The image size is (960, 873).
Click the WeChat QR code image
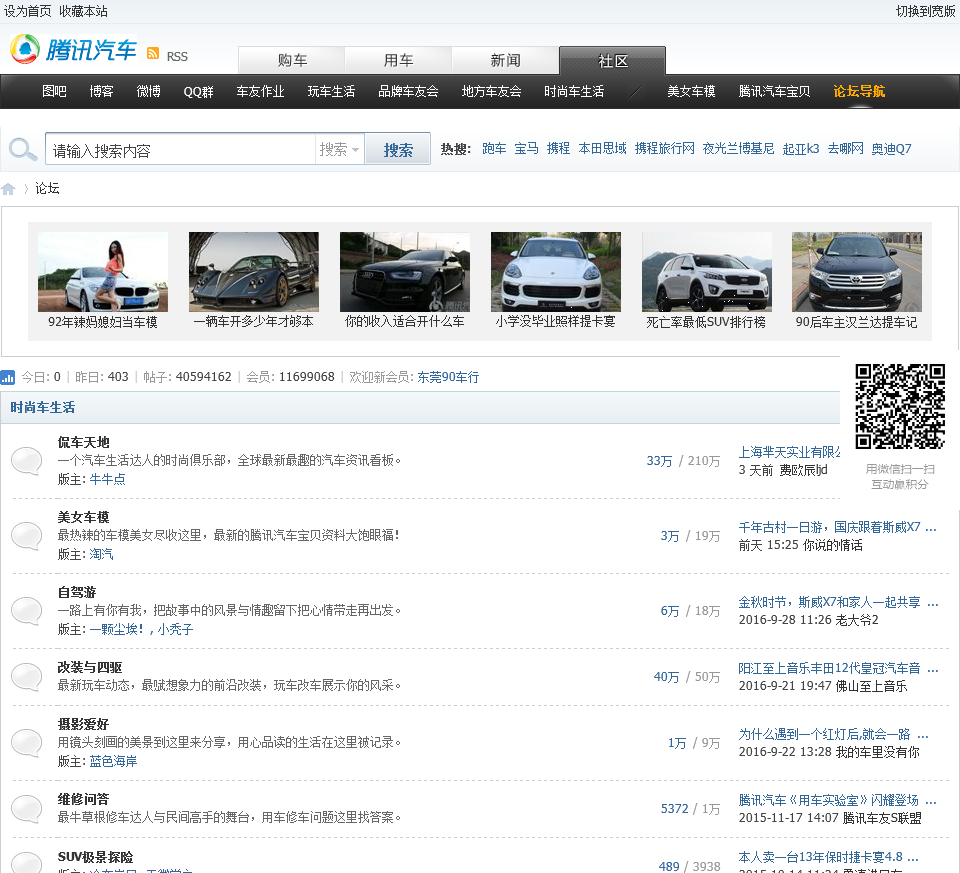coord(899,407)
